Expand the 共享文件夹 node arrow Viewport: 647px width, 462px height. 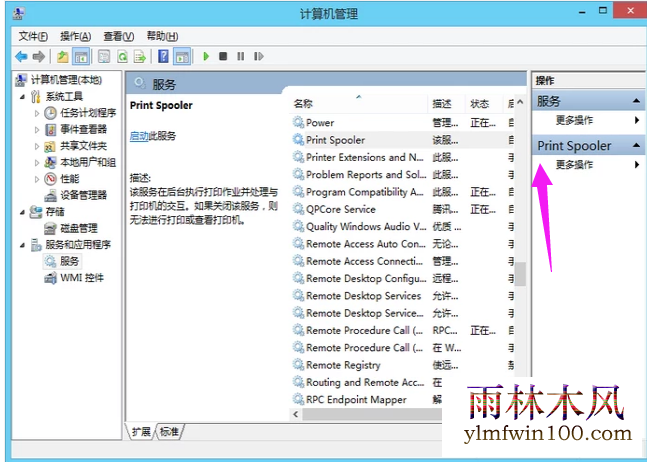tap(37, 146)
